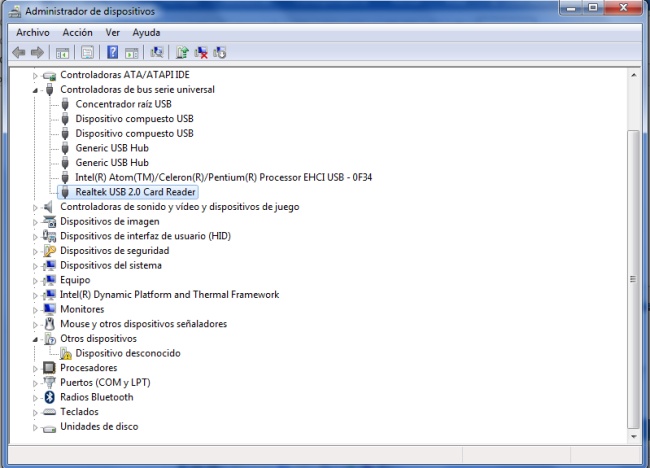Select Controladoras de bus serie universal label

click(x=137, y=90)
